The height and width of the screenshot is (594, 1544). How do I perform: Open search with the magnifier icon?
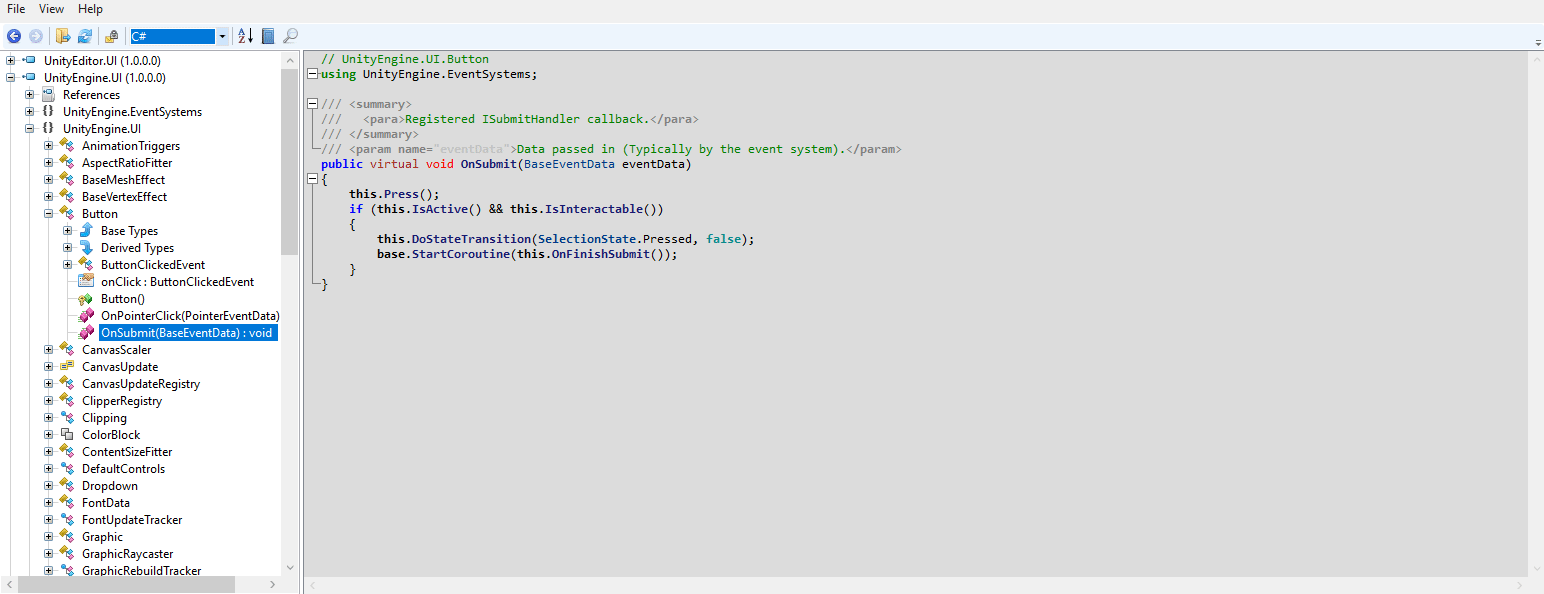click(291, 36)
